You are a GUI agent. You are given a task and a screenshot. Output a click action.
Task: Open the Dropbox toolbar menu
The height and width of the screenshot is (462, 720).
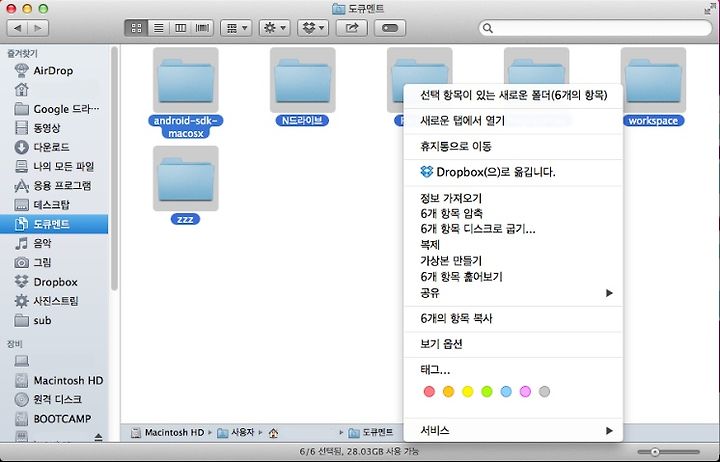313,28
